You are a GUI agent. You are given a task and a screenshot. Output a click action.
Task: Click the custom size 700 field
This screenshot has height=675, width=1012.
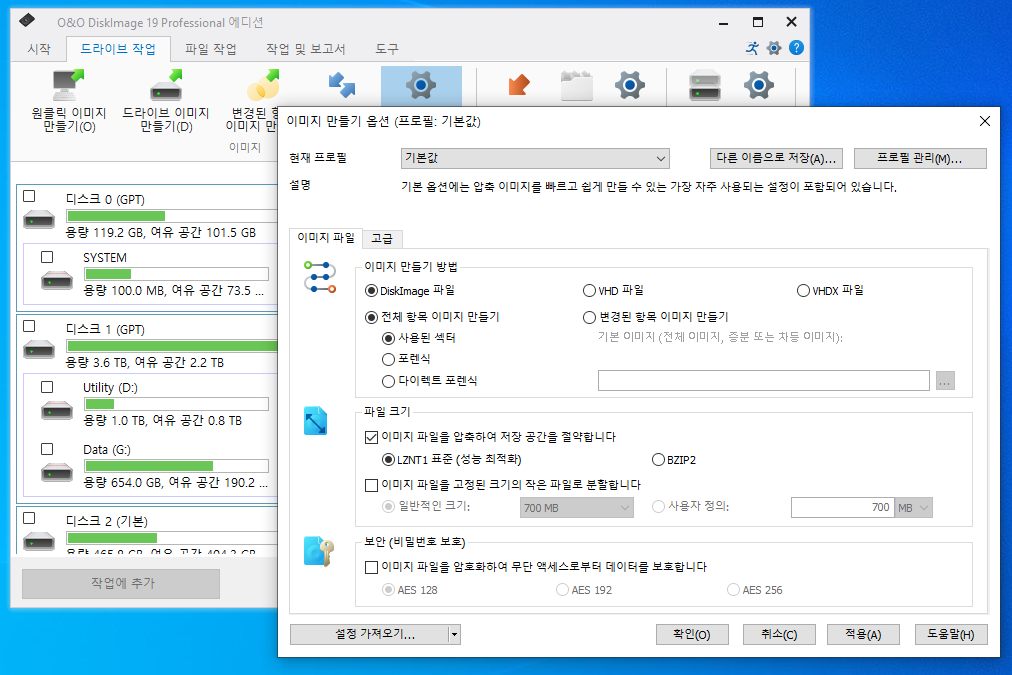842,508
